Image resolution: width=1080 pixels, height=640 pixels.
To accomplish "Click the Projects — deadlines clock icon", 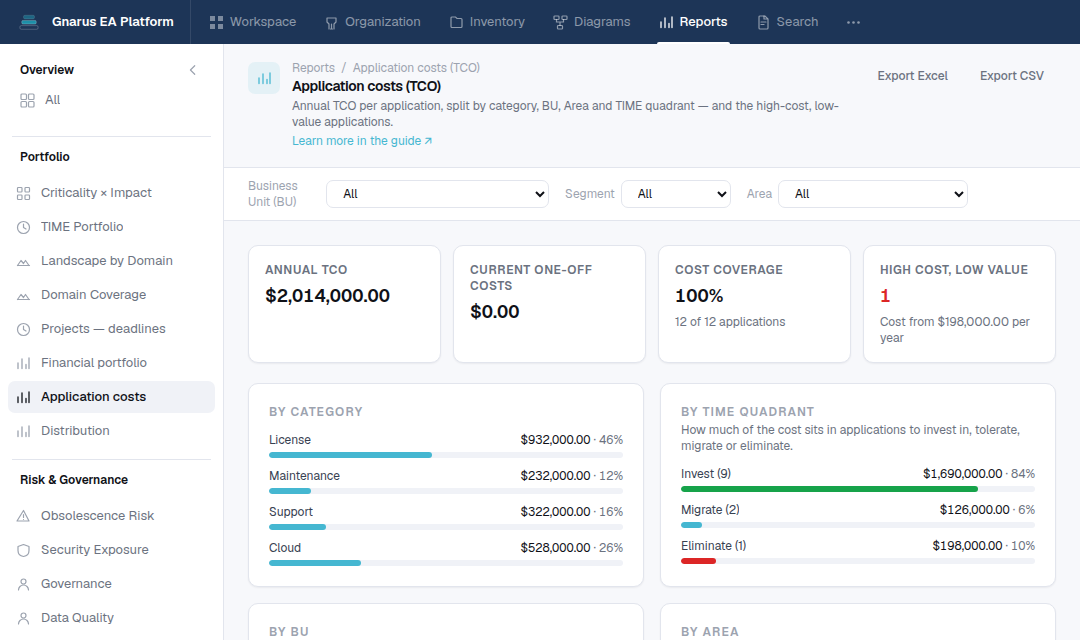I will 23,329.
